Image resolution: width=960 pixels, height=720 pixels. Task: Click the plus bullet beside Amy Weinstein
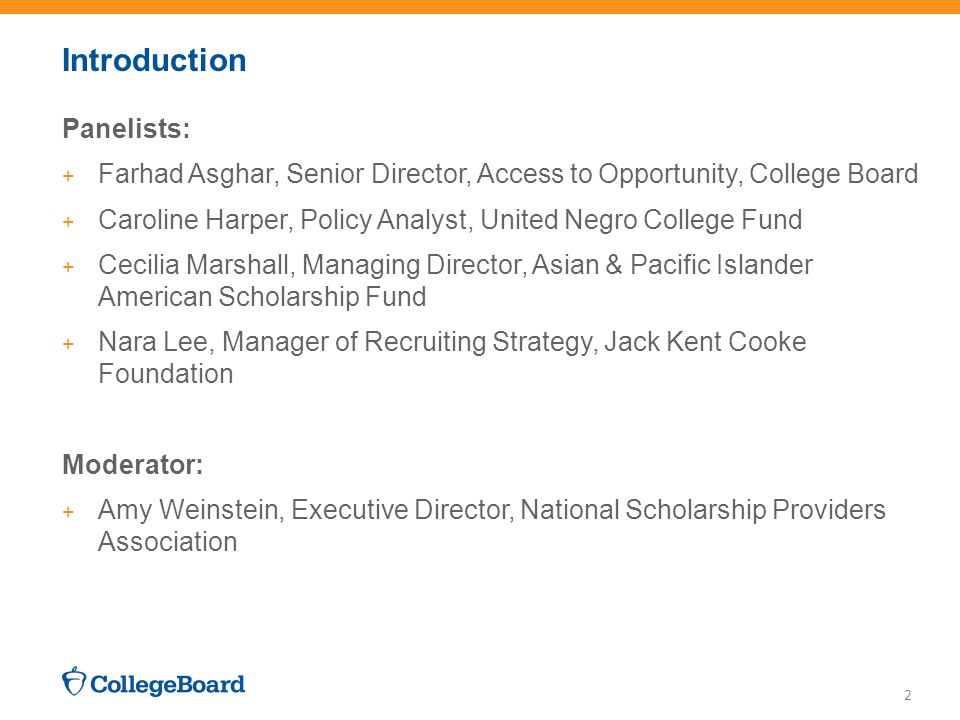[69, 512]
